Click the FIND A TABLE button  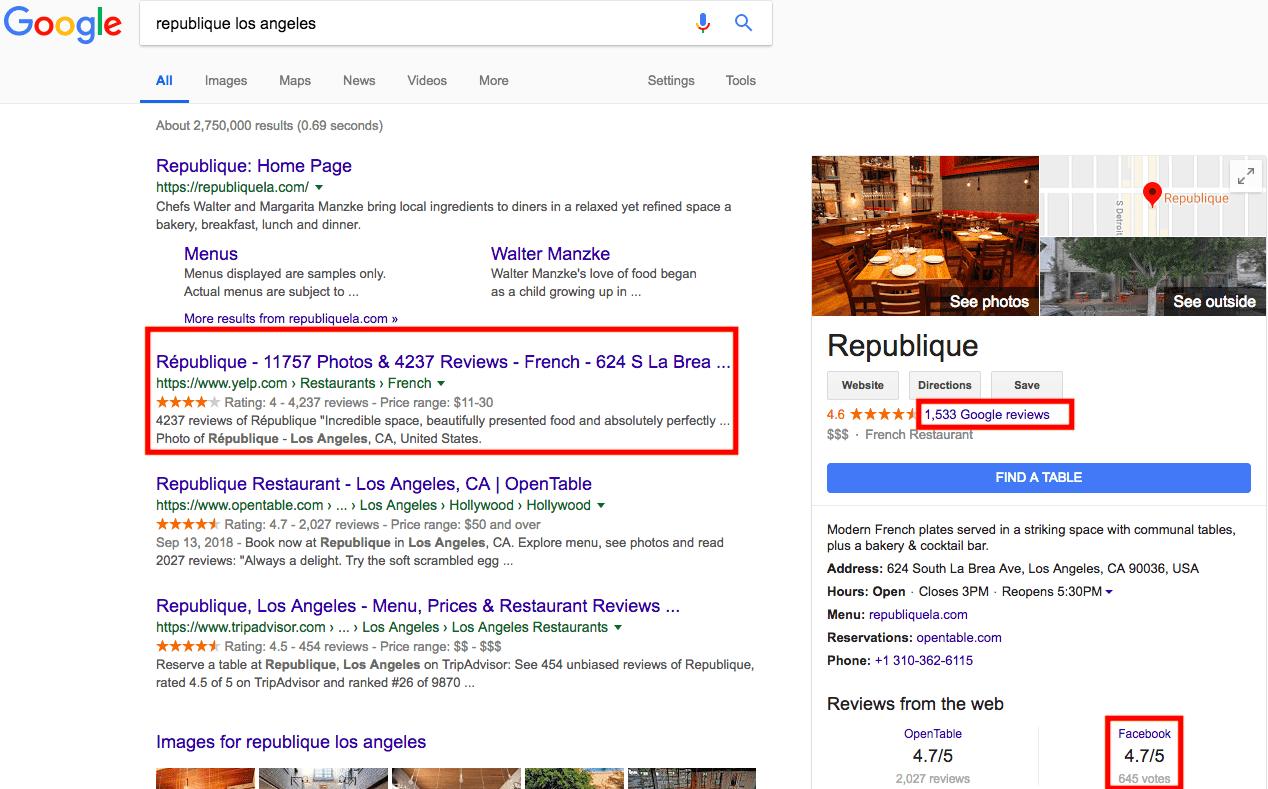coord(1039,478)
